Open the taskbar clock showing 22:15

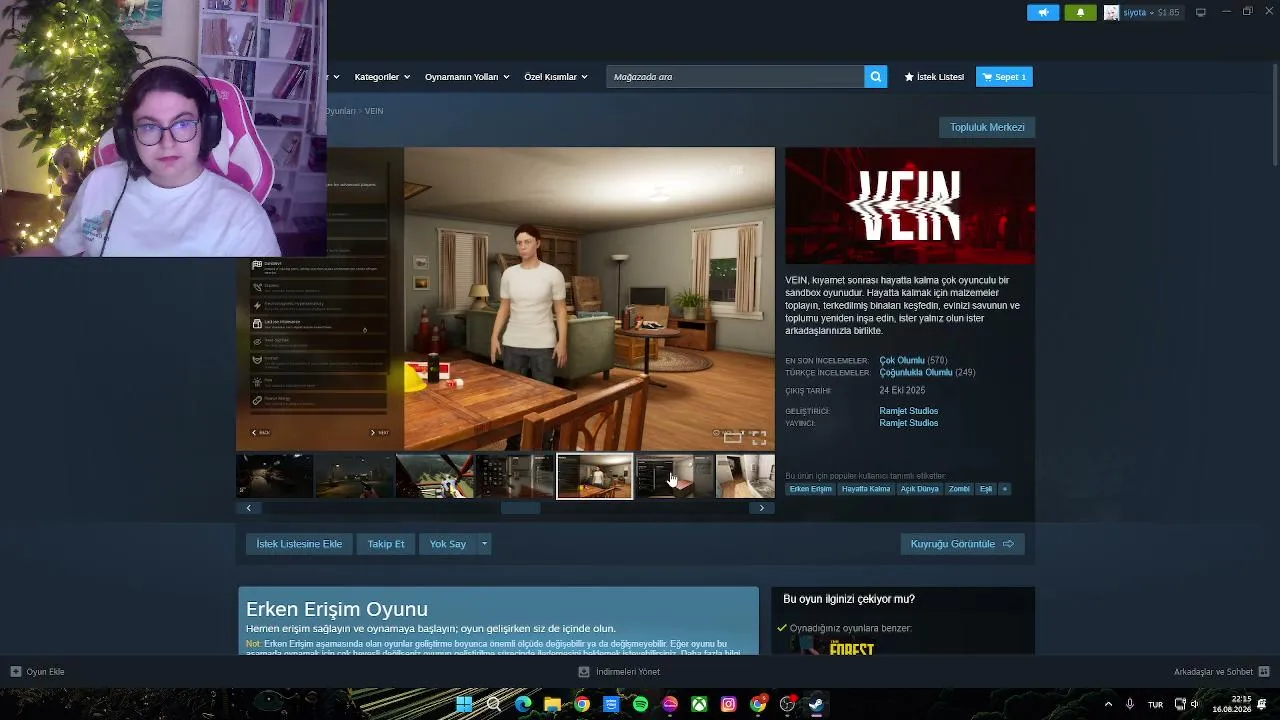pyautogui.click(x=1232, y=704)
